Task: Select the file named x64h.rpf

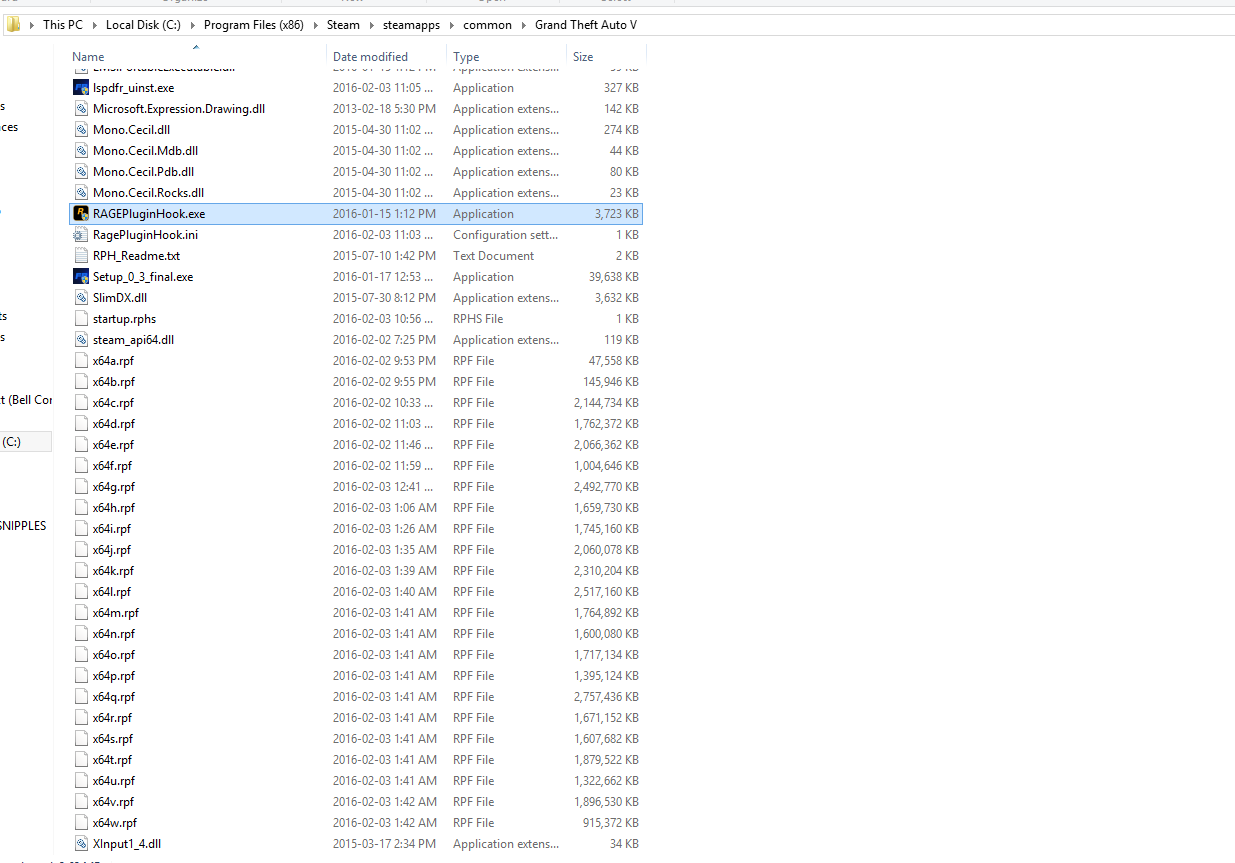Action: pyautogui.click(x=114, y=508)
